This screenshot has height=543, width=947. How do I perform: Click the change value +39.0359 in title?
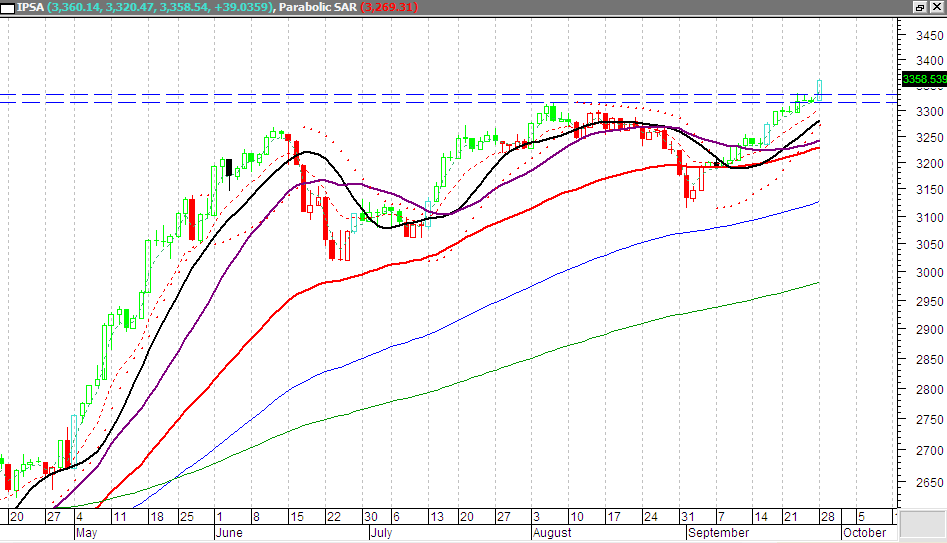pyautogui.click(x=243, y=7)
